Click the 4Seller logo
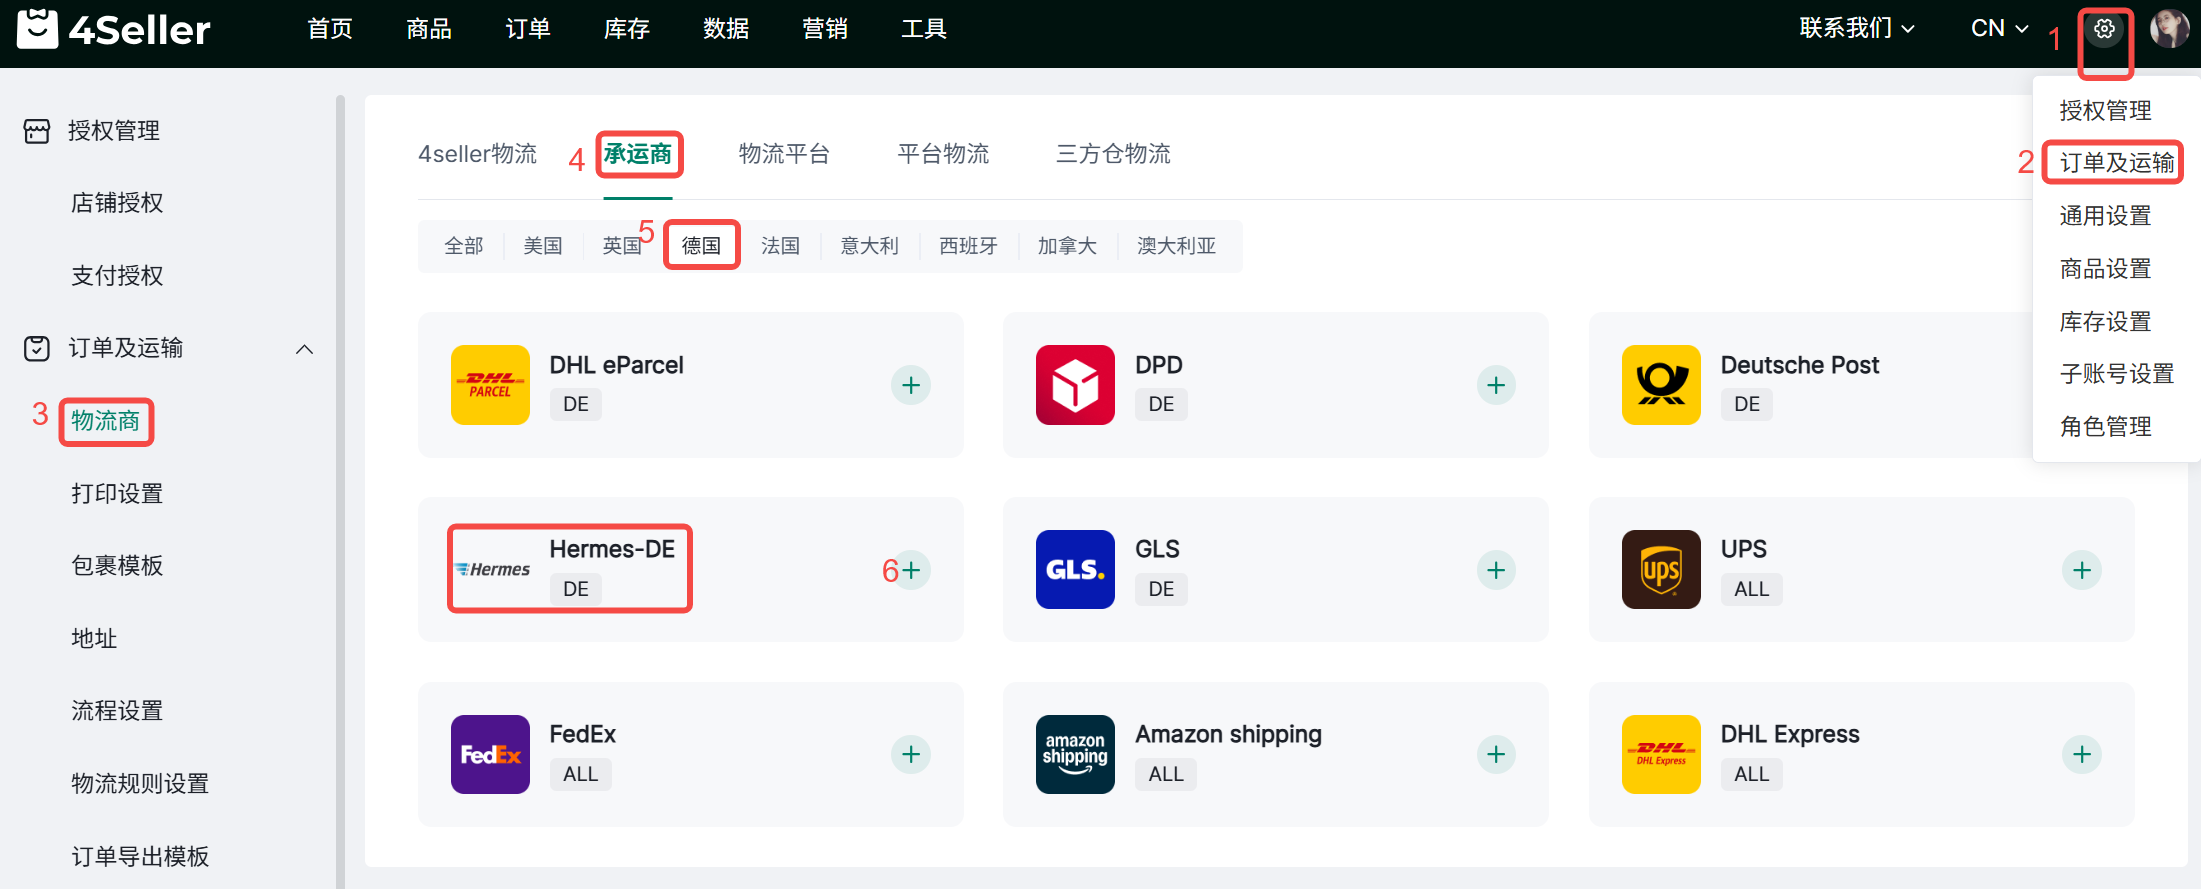 (x=113, y=29)
